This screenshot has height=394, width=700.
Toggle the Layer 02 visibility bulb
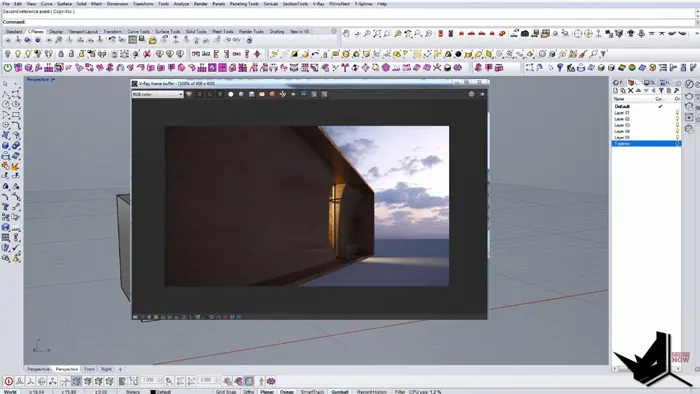(x=677, y=119)
